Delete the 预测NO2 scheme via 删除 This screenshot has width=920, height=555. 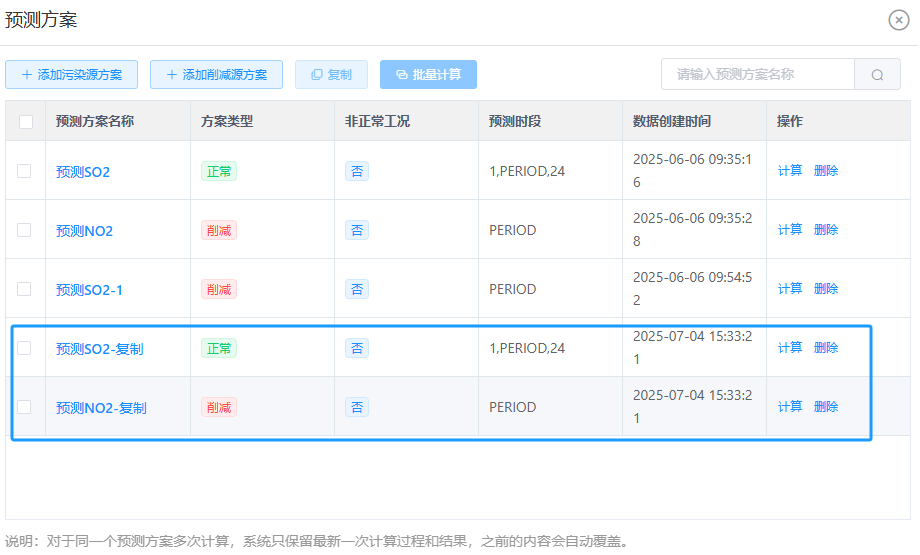[826, 229]
